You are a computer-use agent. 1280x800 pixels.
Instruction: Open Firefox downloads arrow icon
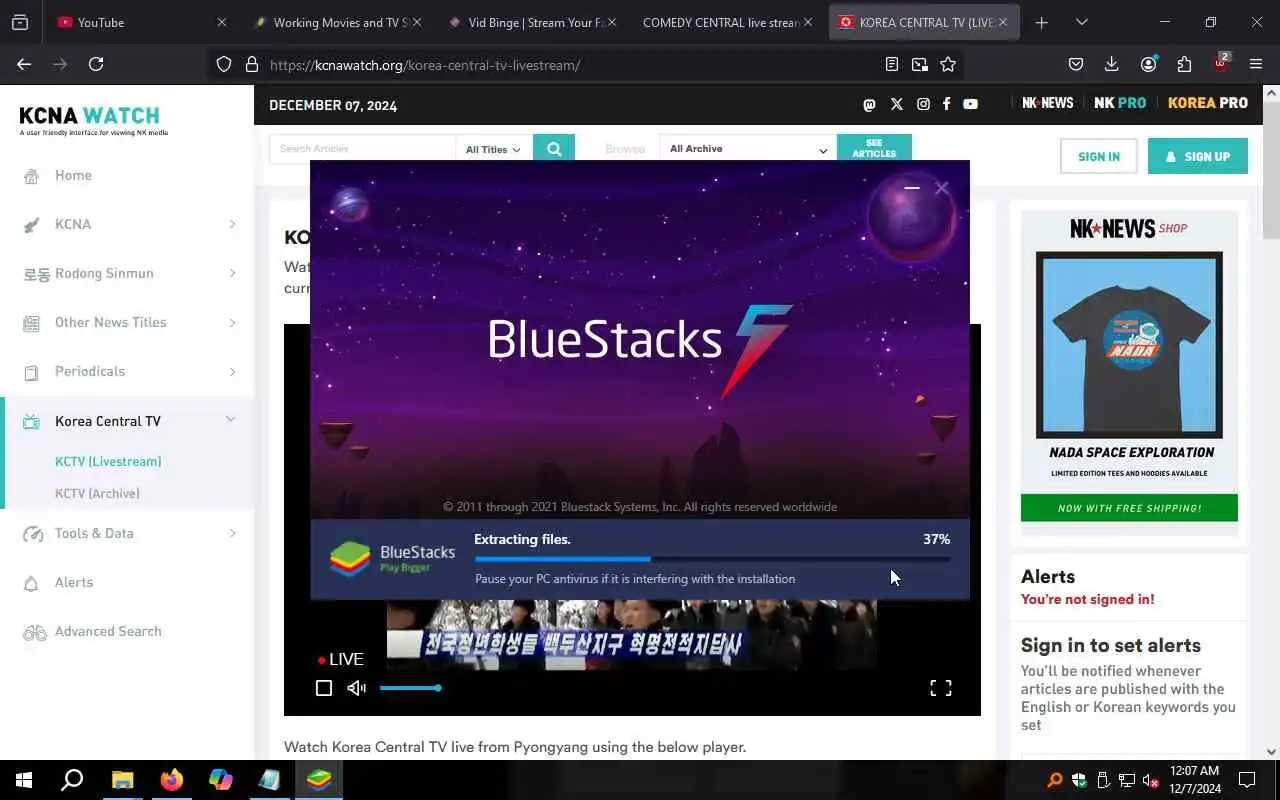pos(1111,64)
